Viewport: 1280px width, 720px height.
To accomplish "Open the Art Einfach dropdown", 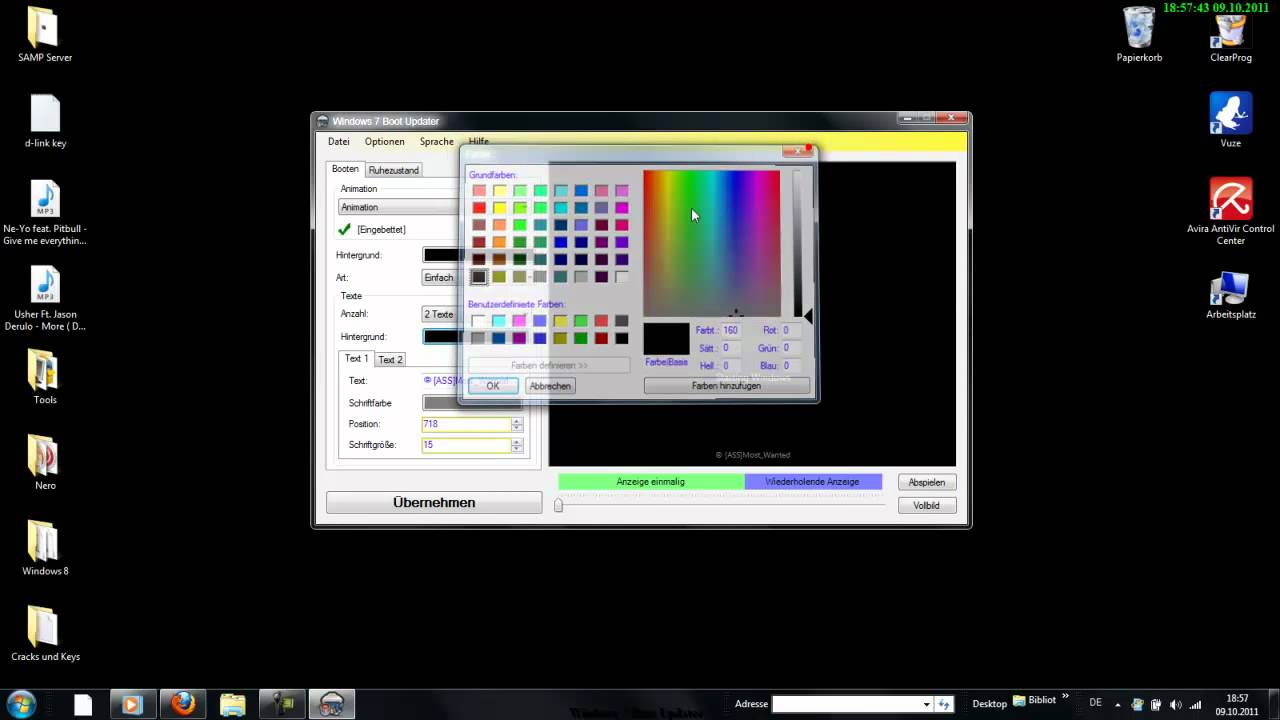I will [x=440, y=277].
